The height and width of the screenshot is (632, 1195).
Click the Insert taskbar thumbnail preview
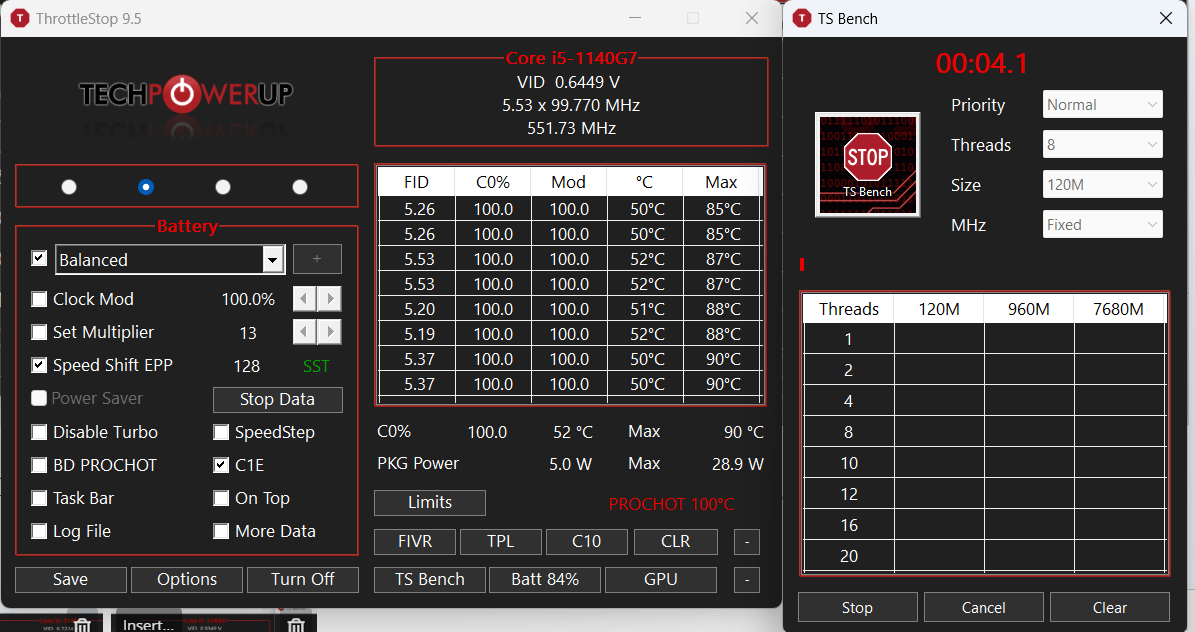click(148, 623)
